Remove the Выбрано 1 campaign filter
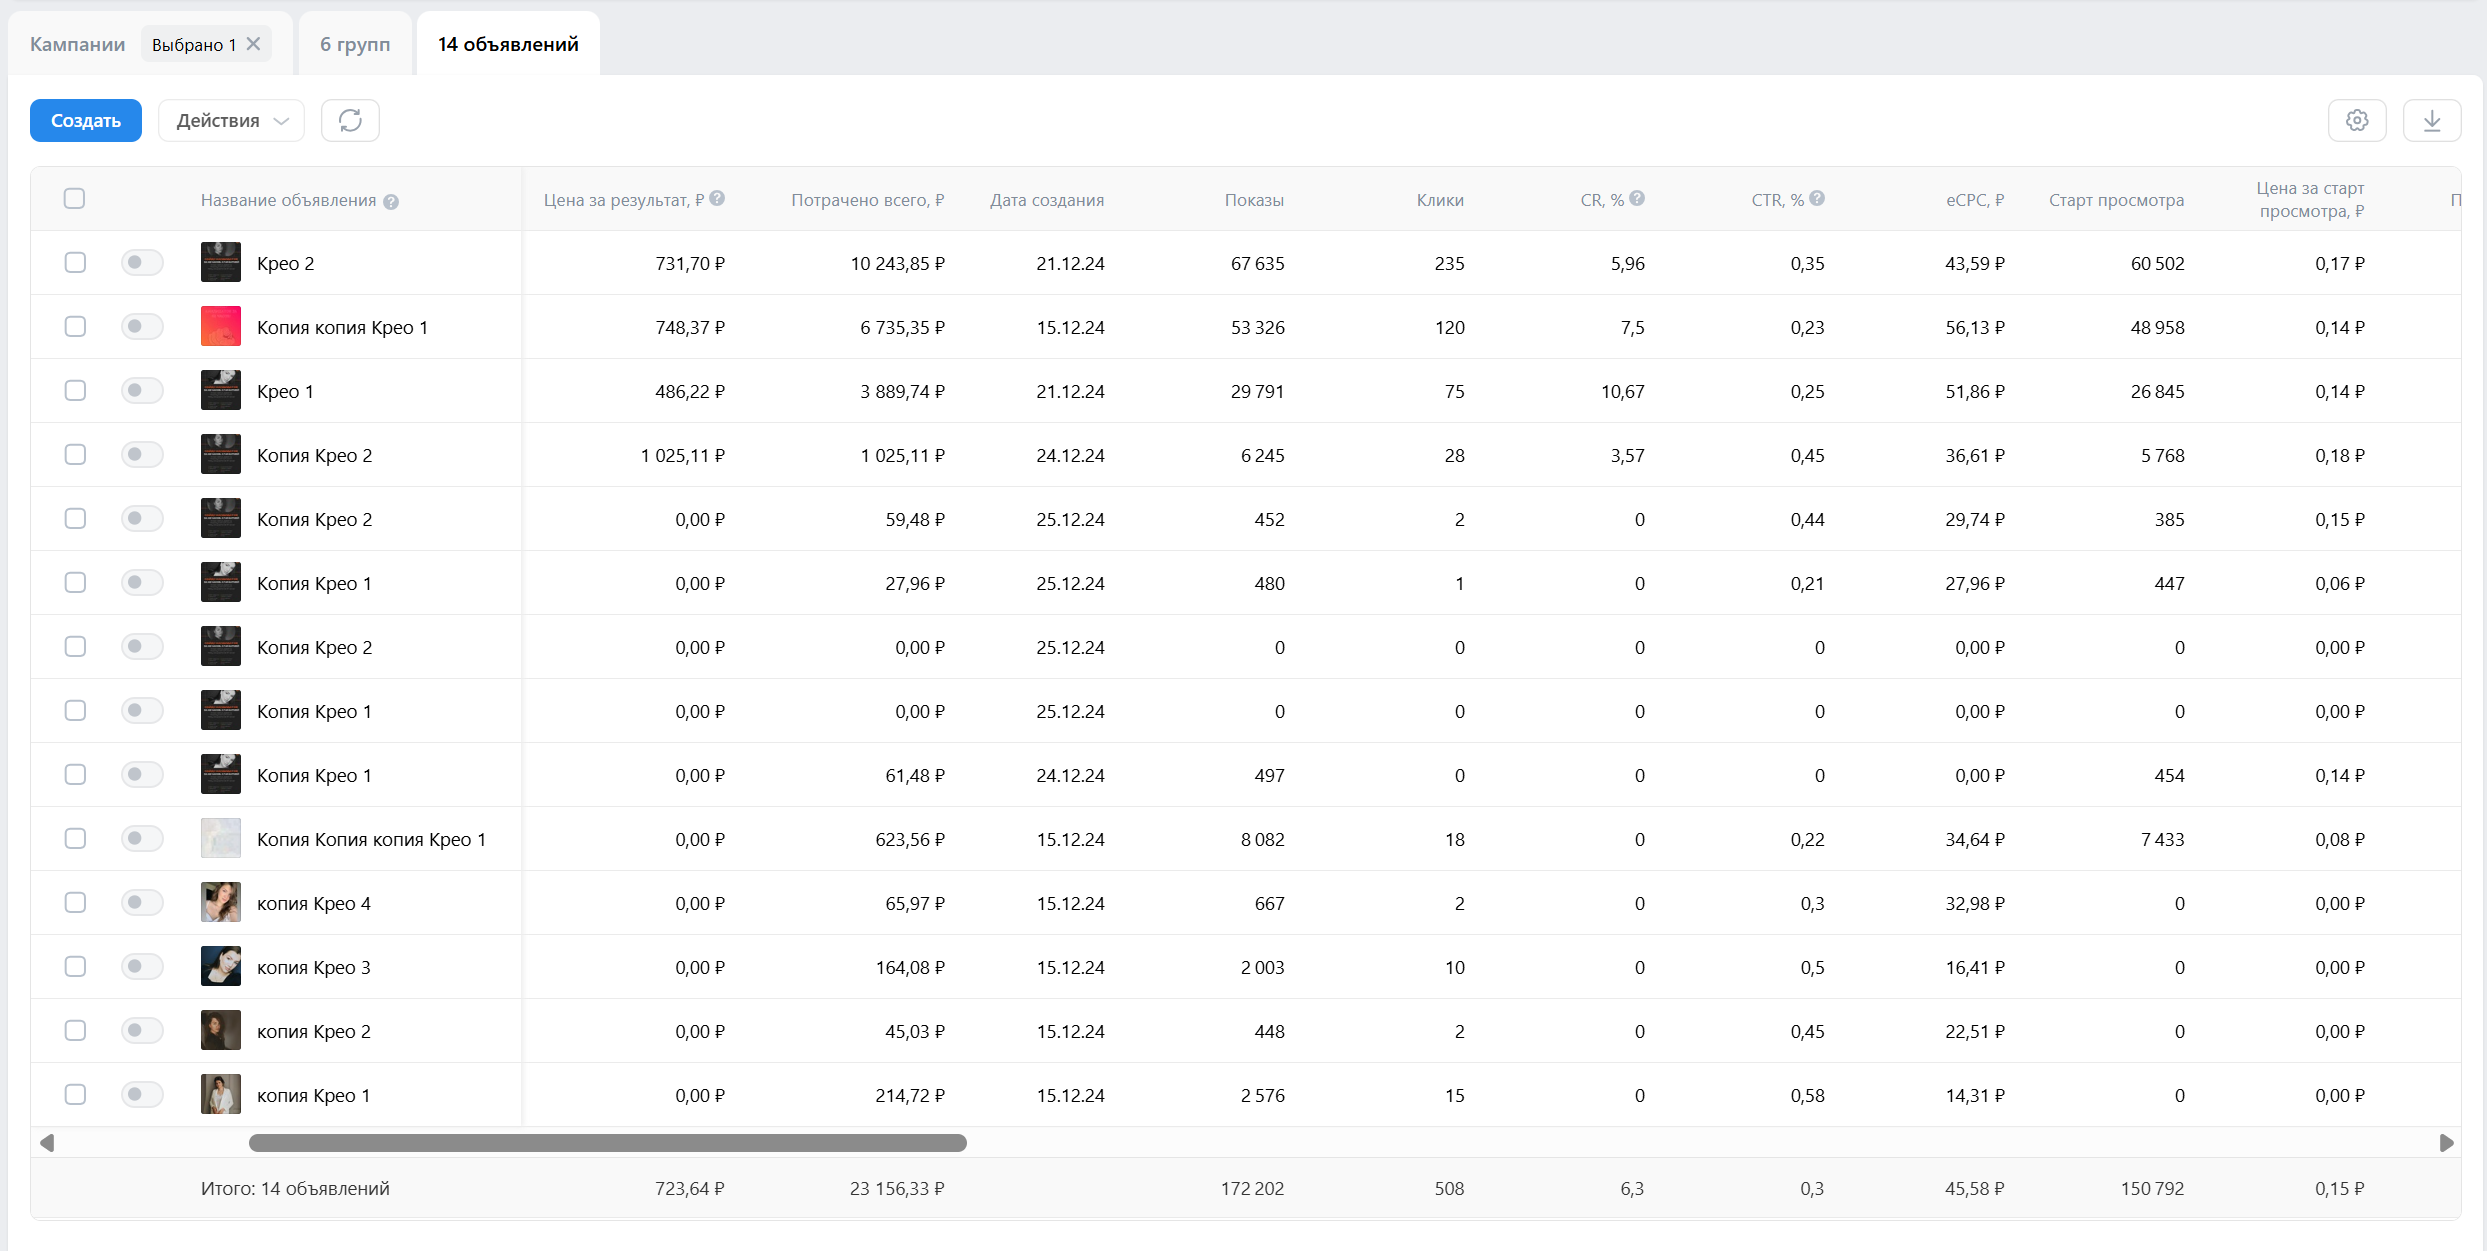The image size is (2487, 1251). 254,44
